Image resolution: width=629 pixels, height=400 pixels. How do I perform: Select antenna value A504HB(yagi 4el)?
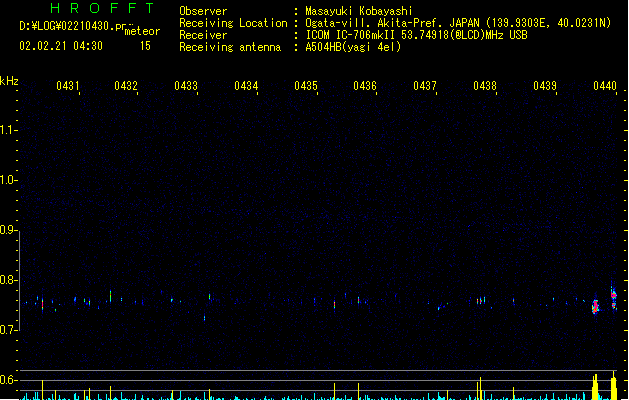[353, 47]
